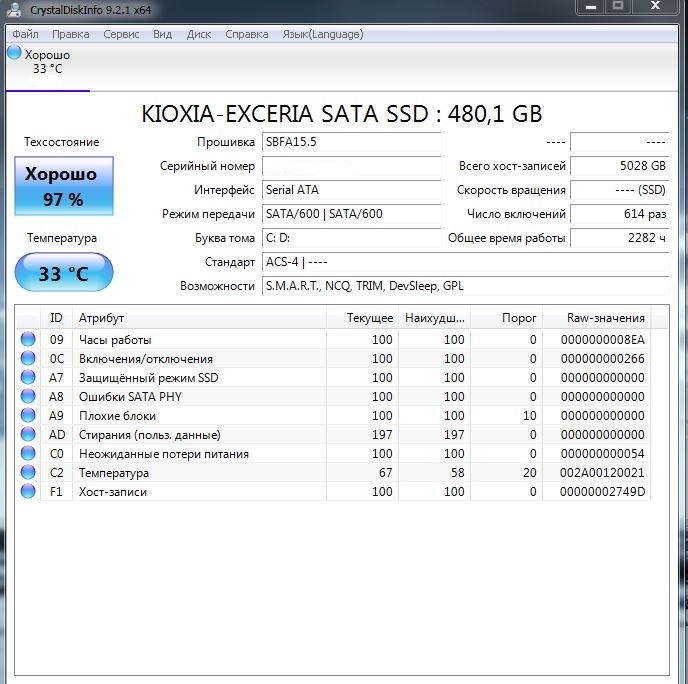Click status circle of Стирания row
The height and width of the screenshot is (684, 688).
point(28,434)
